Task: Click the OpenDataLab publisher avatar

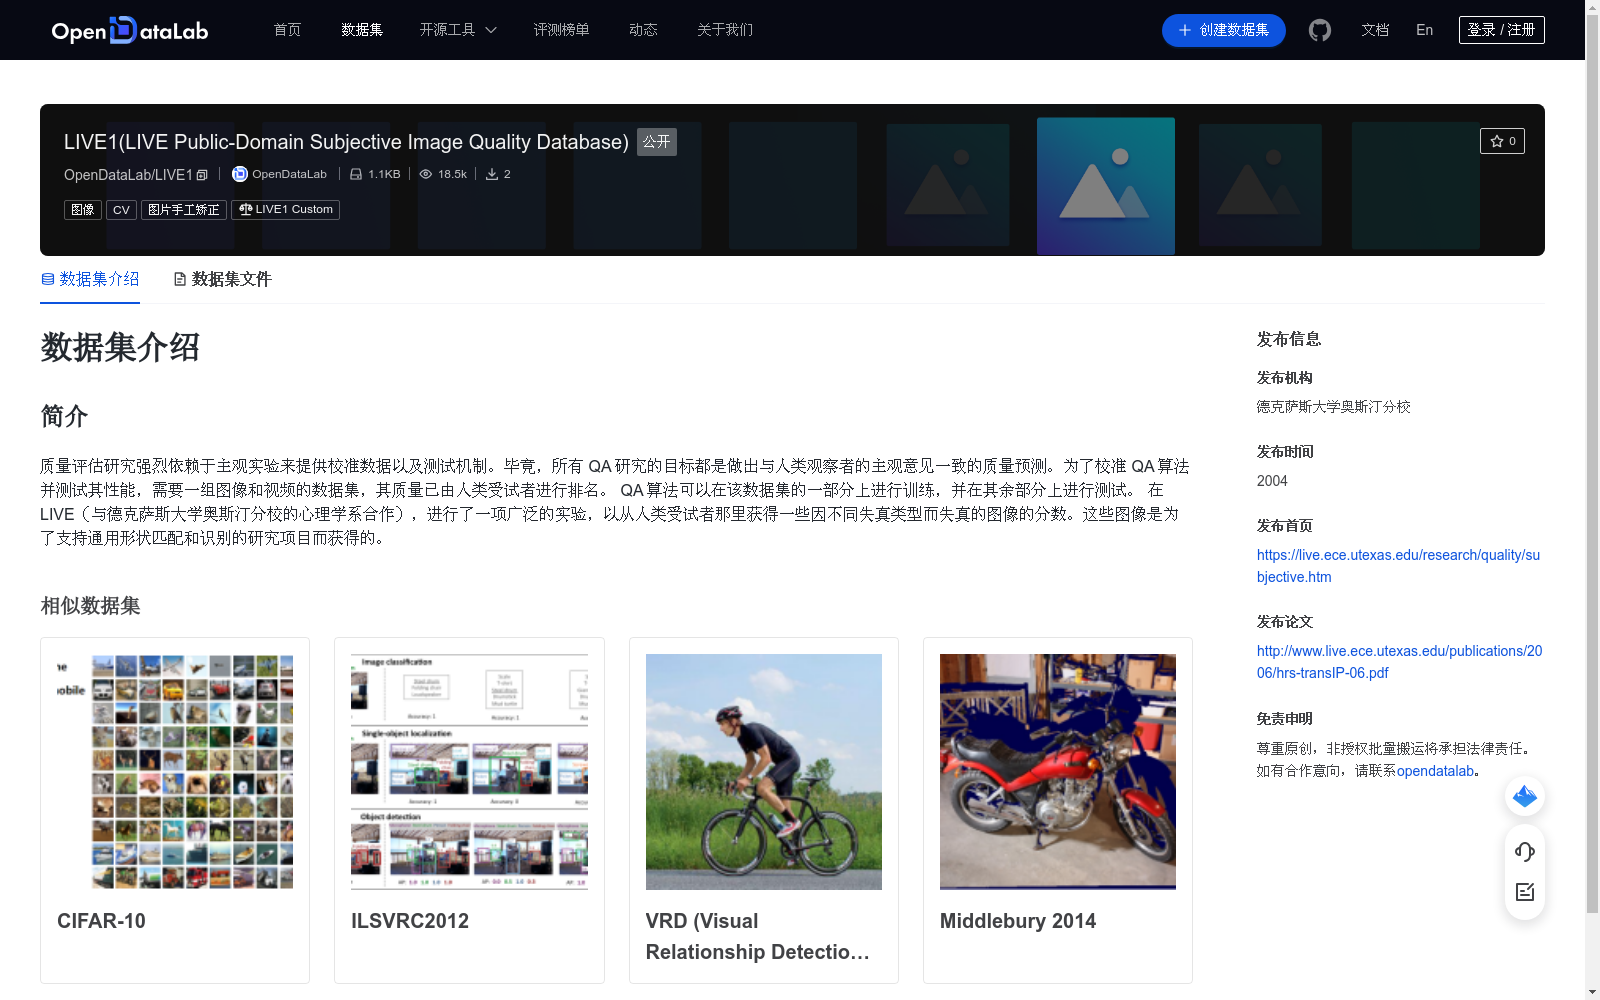Action: tap(240, 174)
